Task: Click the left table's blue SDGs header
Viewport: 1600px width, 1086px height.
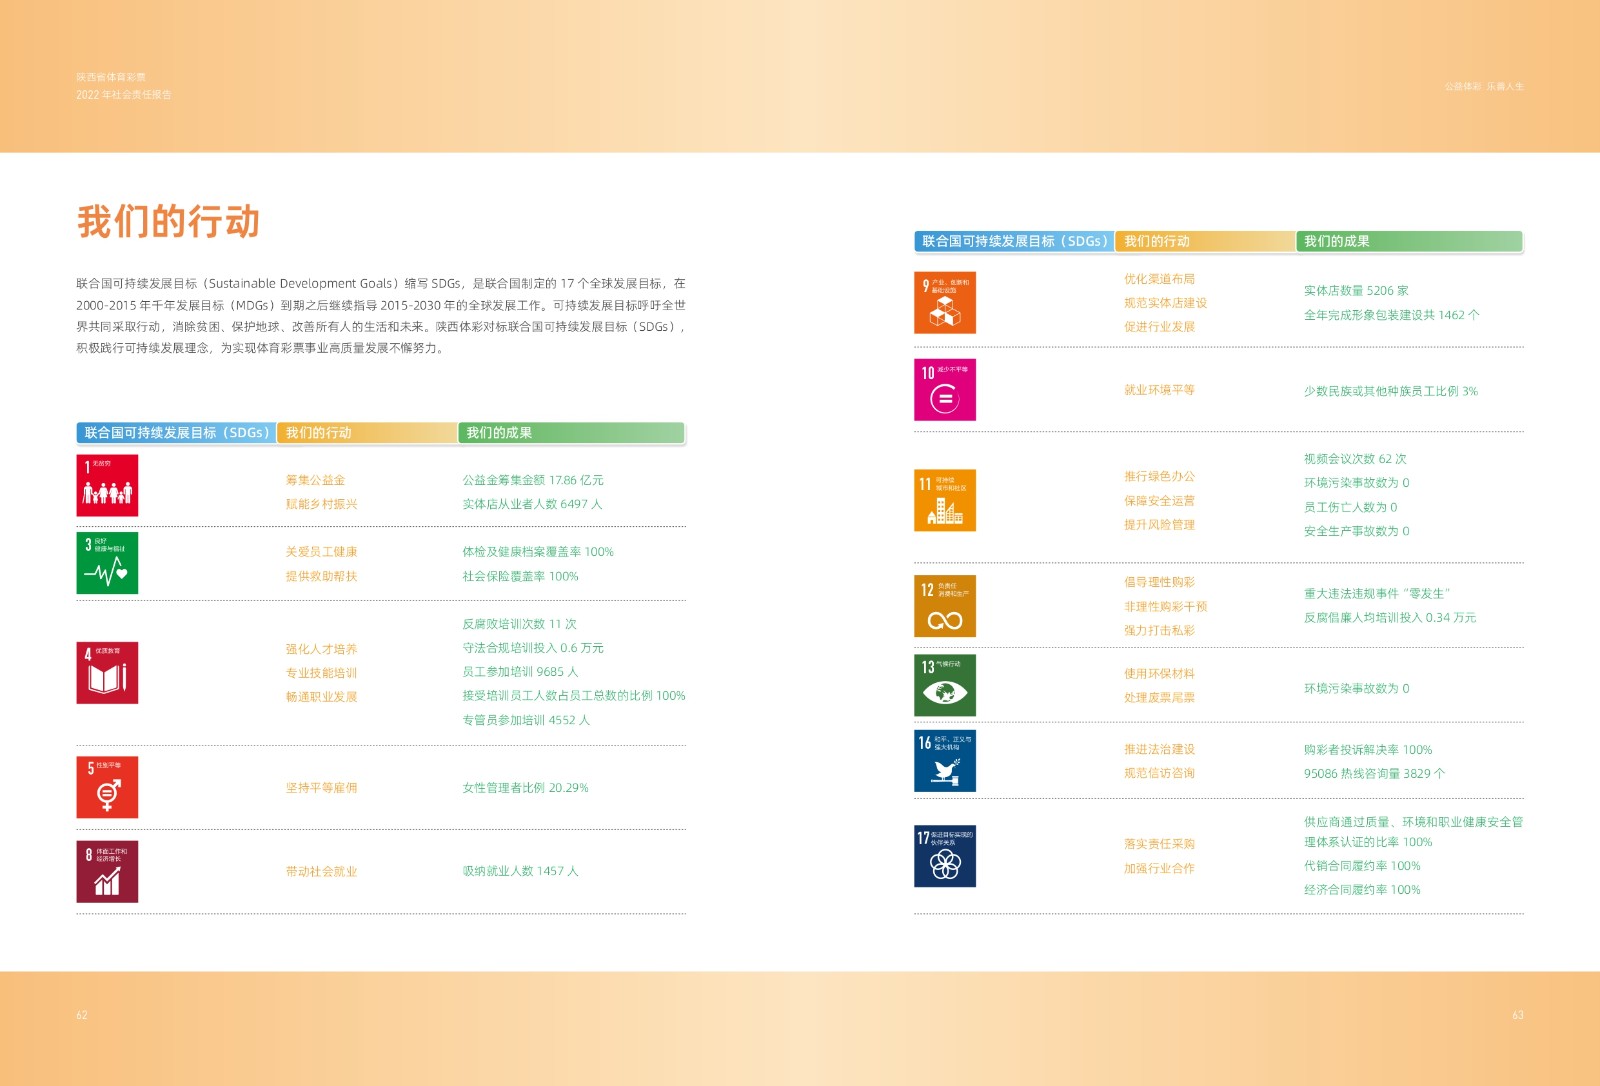Action: coord(176,433)
